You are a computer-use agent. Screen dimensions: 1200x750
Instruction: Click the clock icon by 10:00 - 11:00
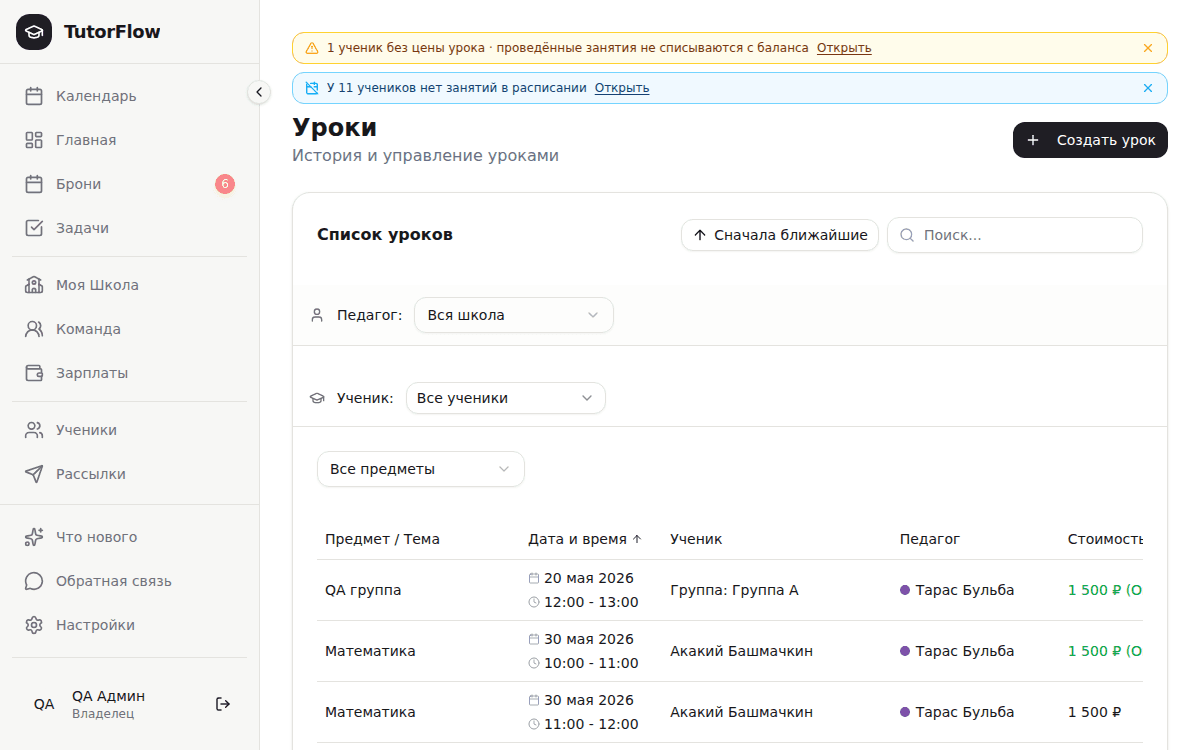click(x=534, y=663)
